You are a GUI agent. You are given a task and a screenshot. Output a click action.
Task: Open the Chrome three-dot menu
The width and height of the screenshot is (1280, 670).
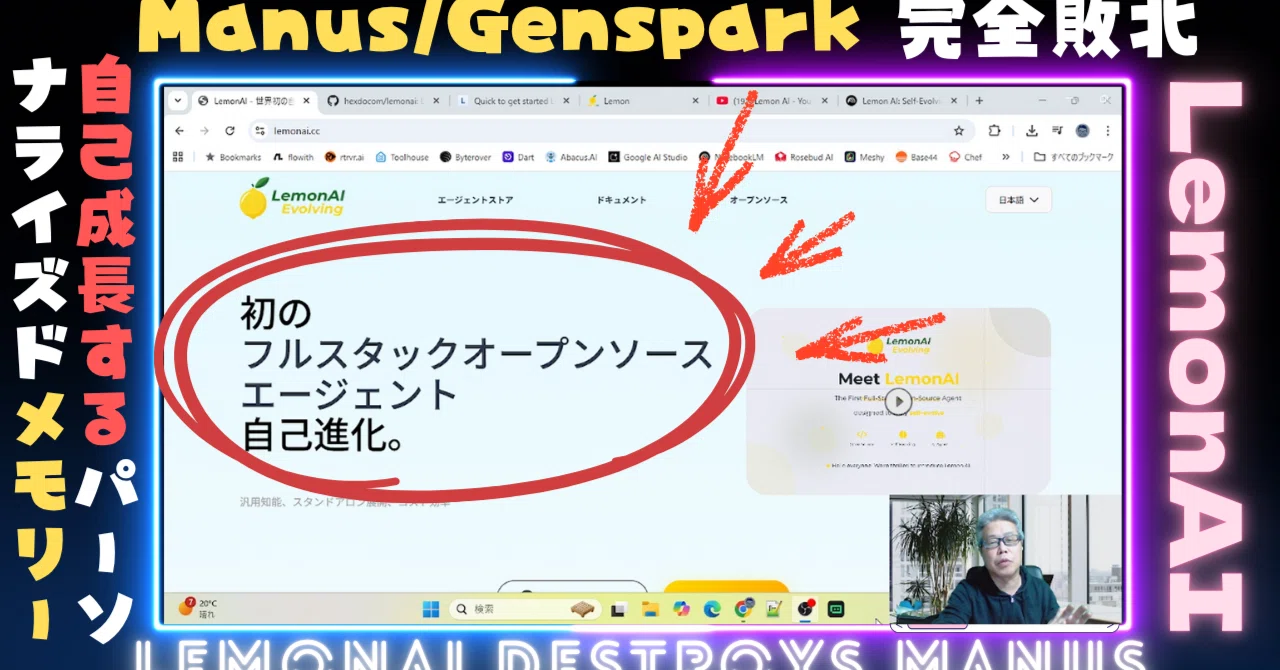(x=1107, y=131)
